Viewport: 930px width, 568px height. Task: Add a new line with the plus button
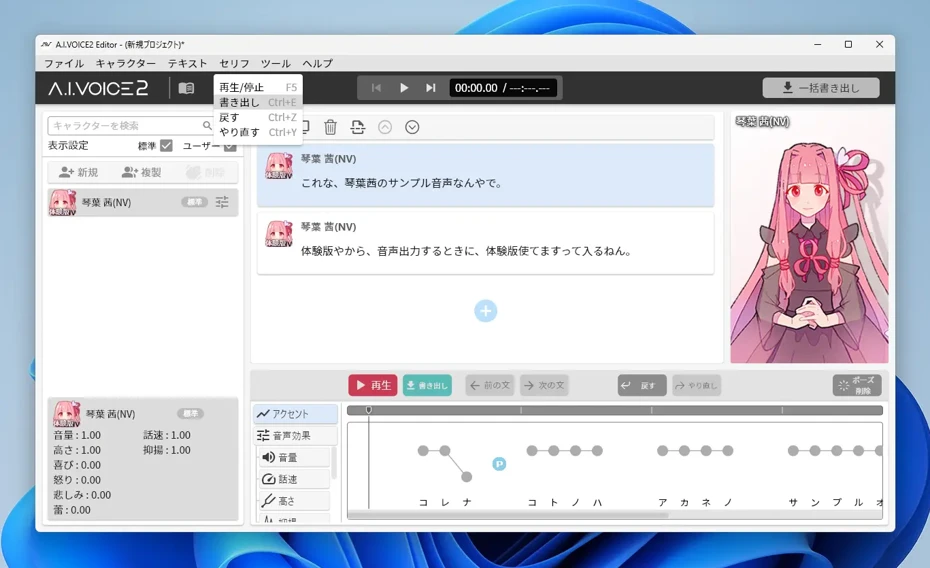pos(485,311)
